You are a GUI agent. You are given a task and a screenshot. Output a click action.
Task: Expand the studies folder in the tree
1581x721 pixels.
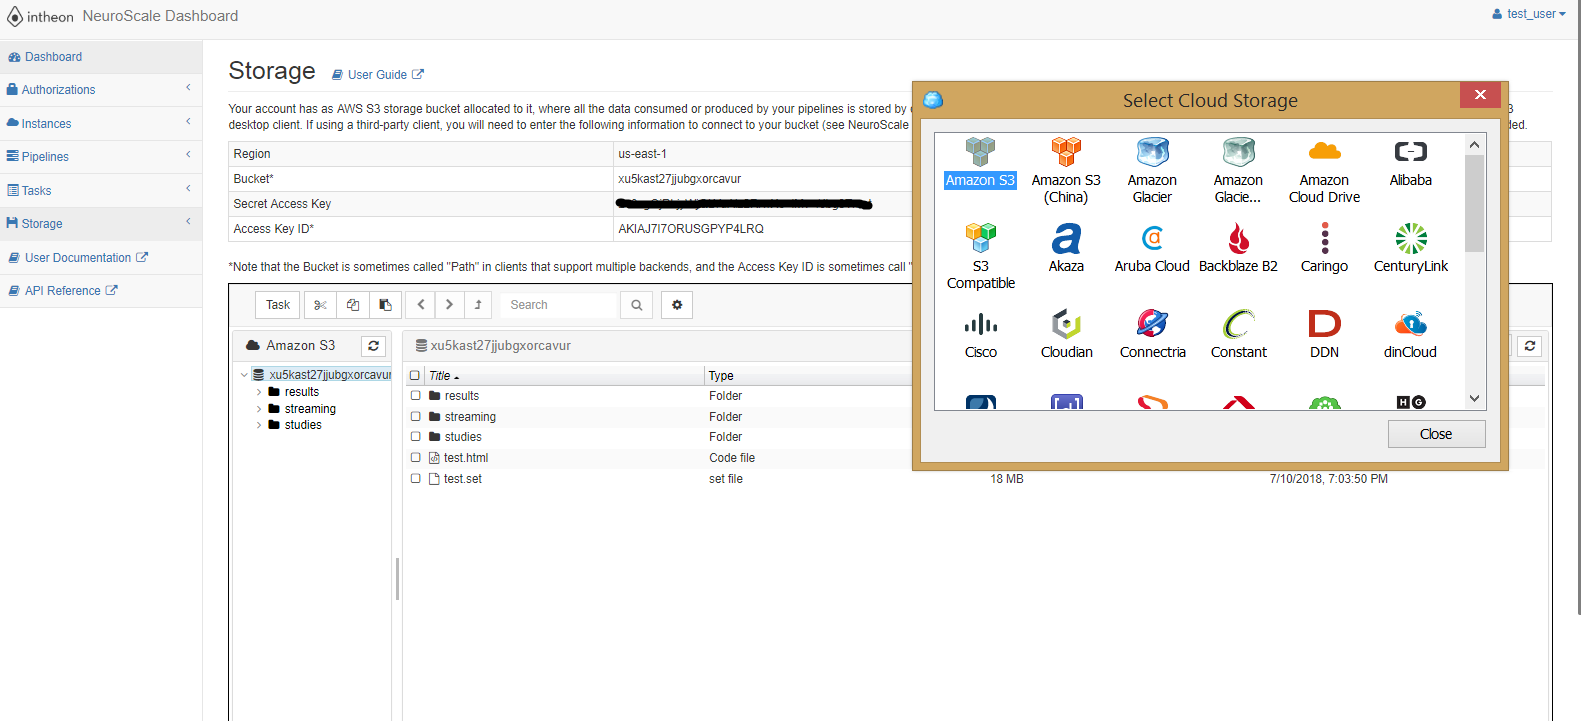(x=259, y=425)
